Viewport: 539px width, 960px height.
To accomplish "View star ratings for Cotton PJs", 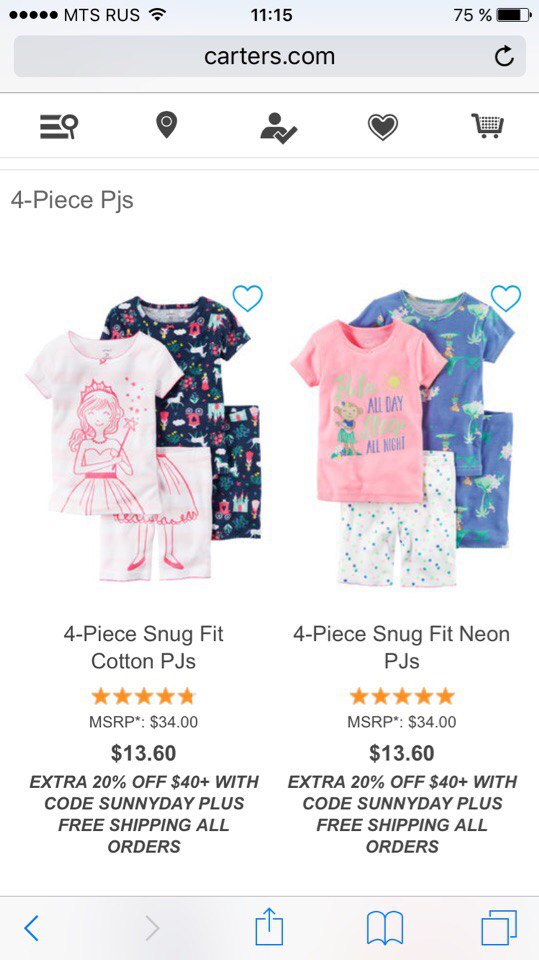I will (143, 696).
